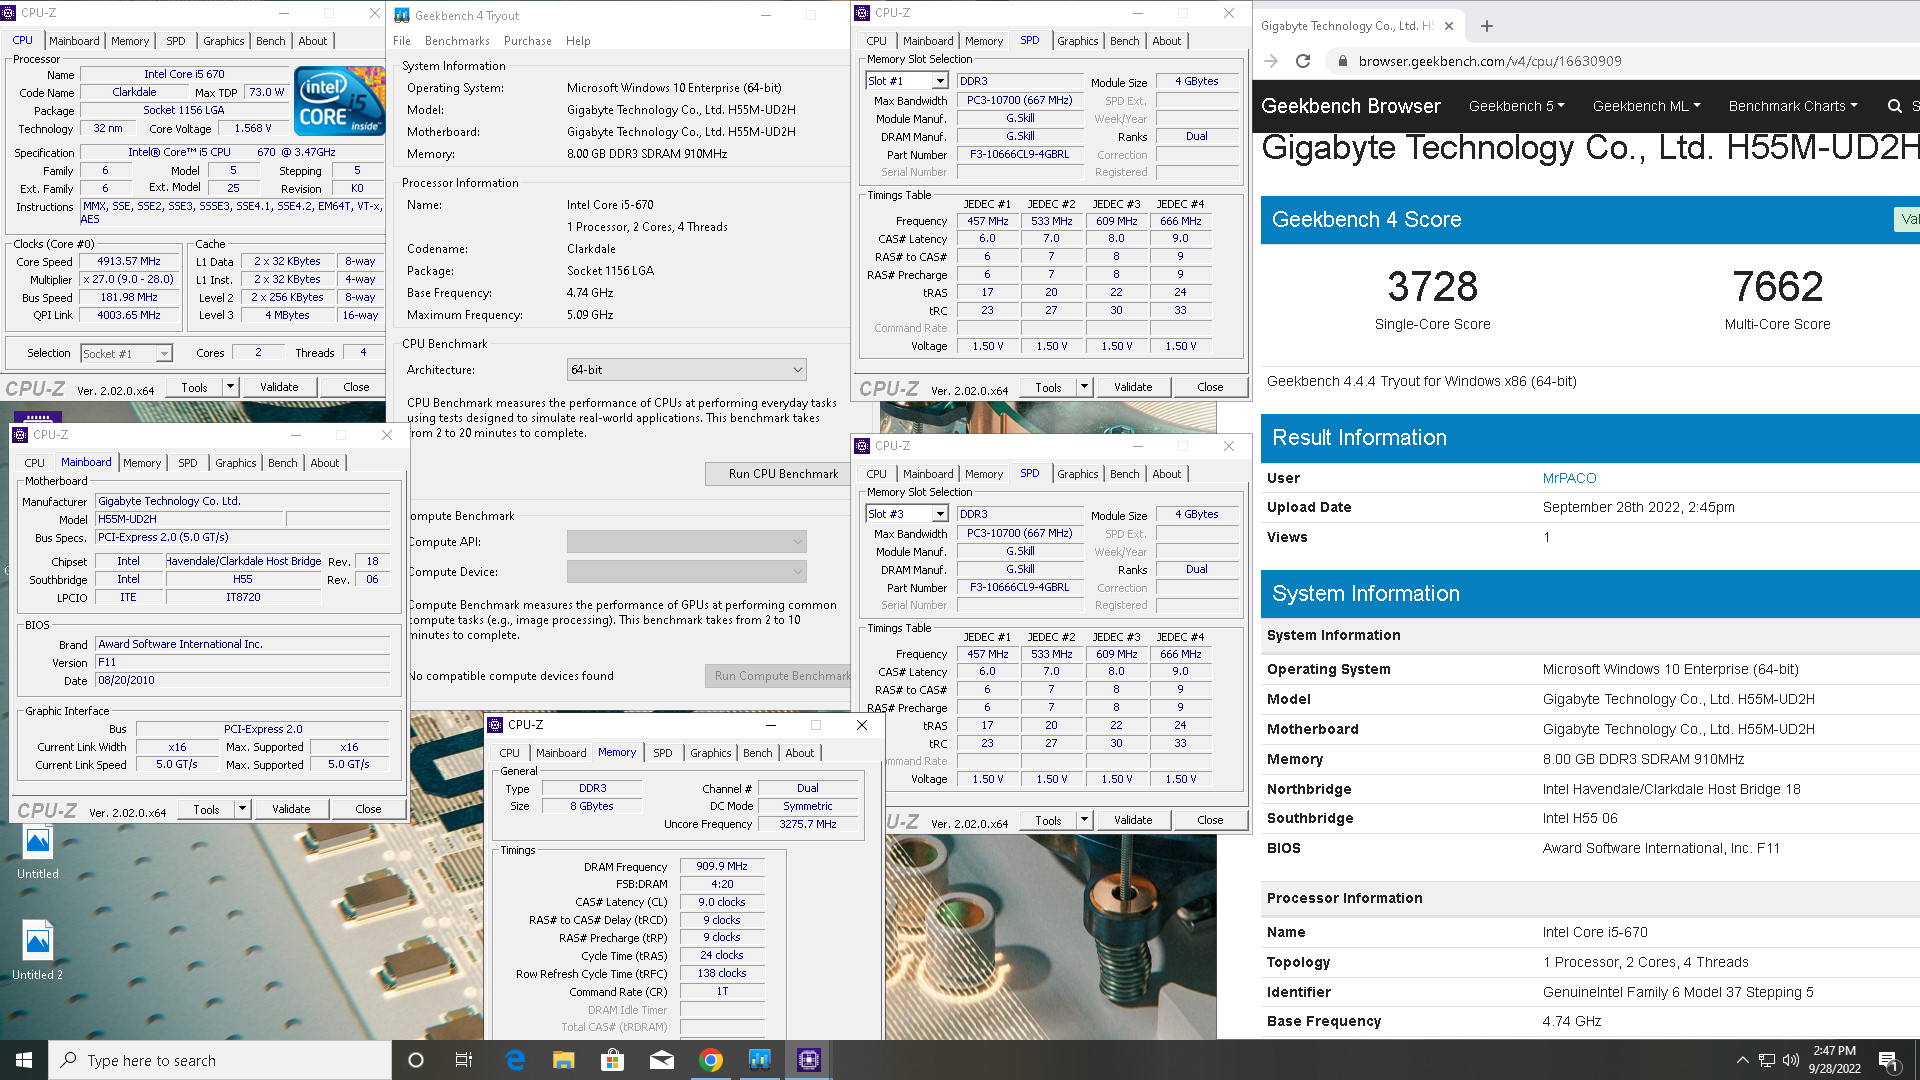Screen dimensions: 1920x1080
Task: Switch to the CPU-Z taskbar icon
Action: tap(808, 1060)
